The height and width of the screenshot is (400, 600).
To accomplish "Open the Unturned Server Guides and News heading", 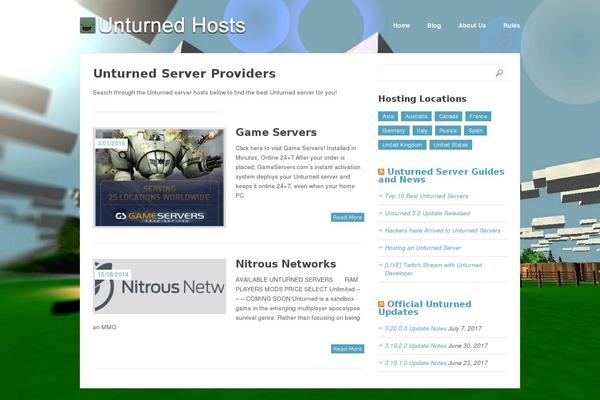I will pos(441,176).
